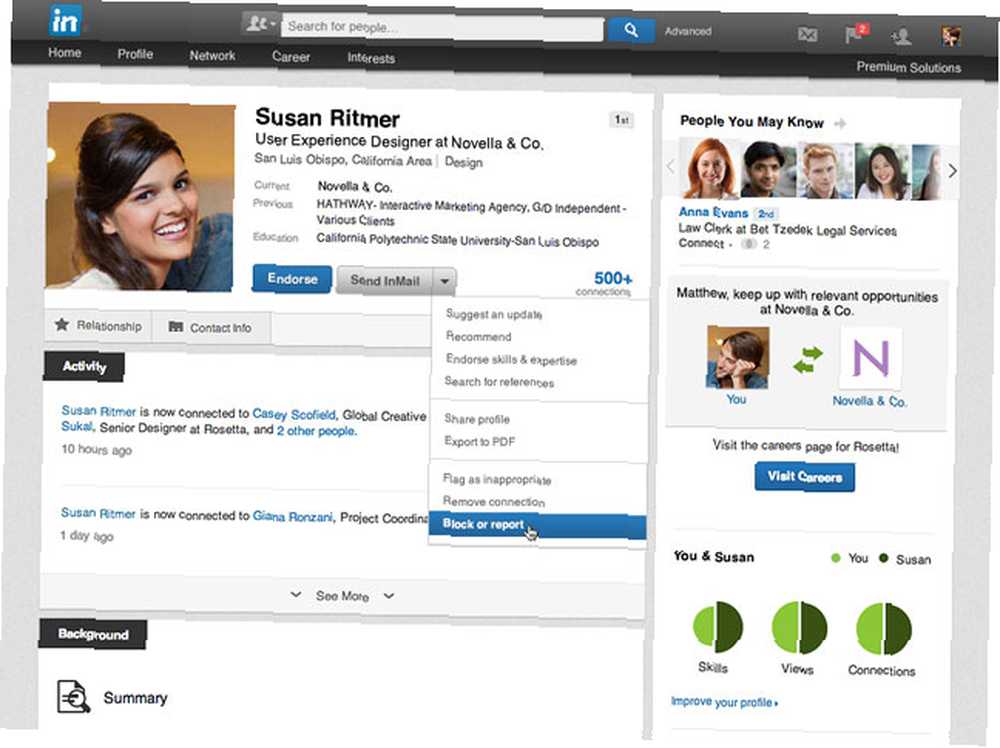Select Share profile
The height and width of the screenshot is (748, 1000).
477,419
